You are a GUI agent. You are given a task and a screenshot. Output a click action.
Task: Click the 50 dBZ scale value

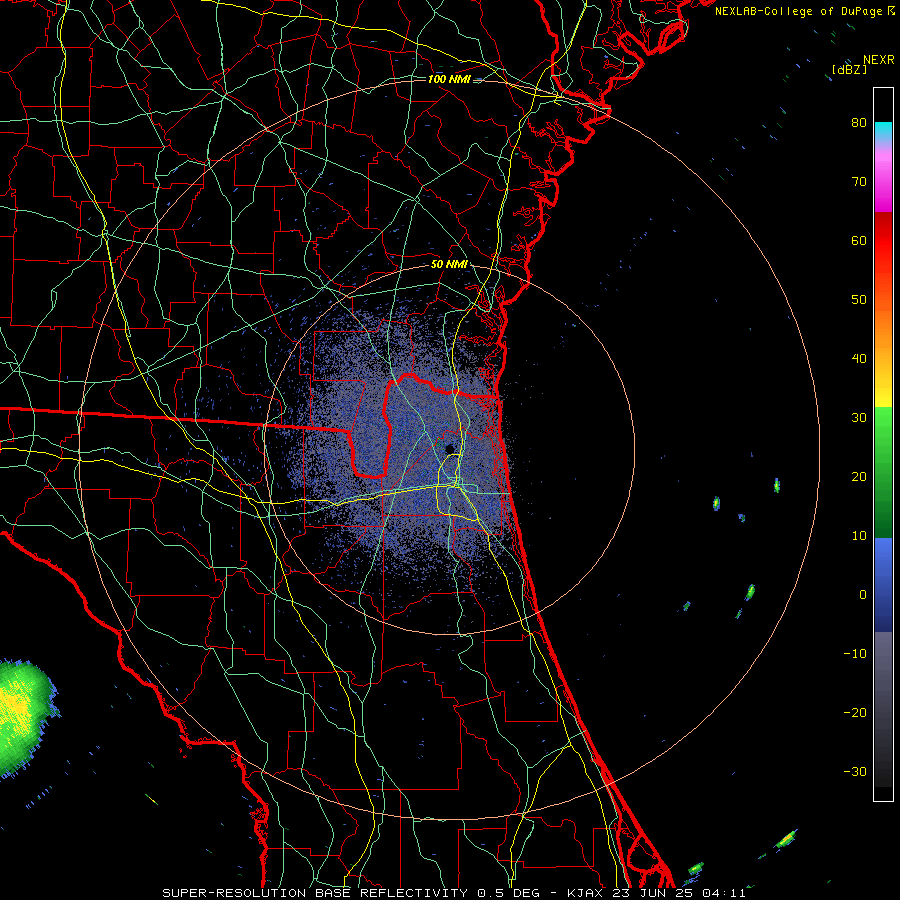tap(859, 300)
